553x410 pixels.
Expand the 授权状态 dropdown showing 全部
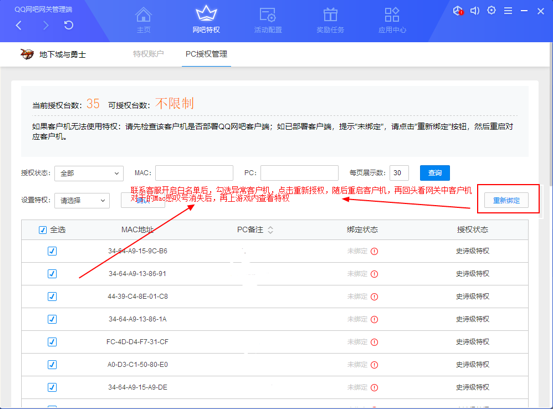(89, 173)
